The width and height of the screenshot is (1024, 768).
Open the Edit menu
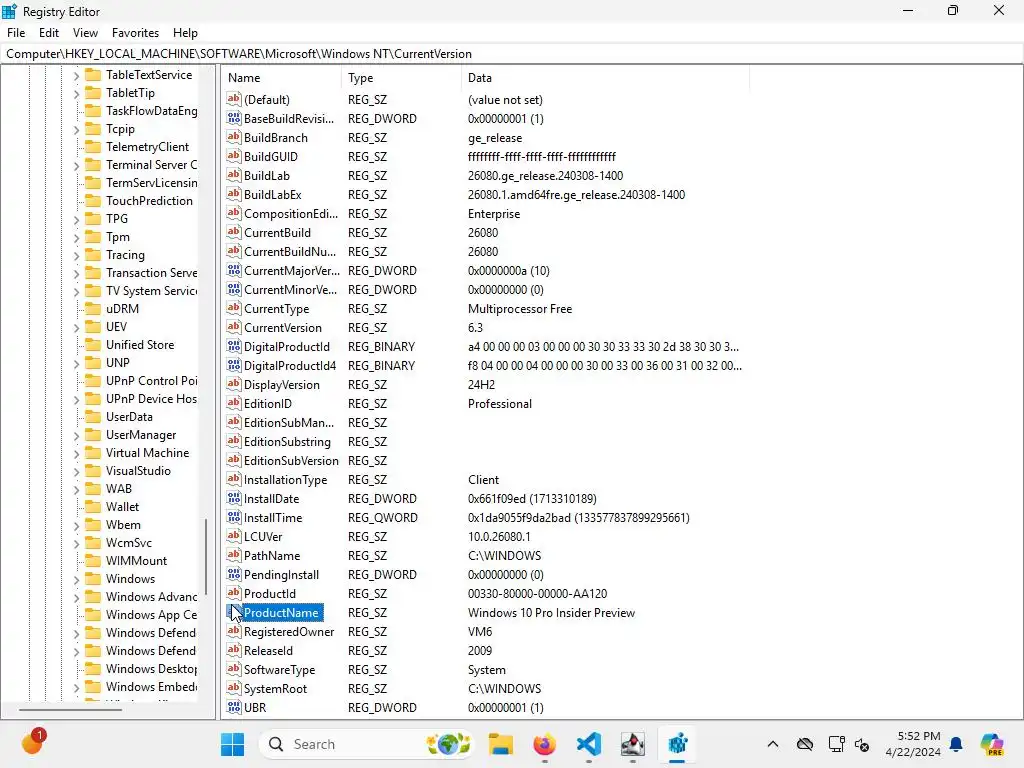tap(48, 33)
